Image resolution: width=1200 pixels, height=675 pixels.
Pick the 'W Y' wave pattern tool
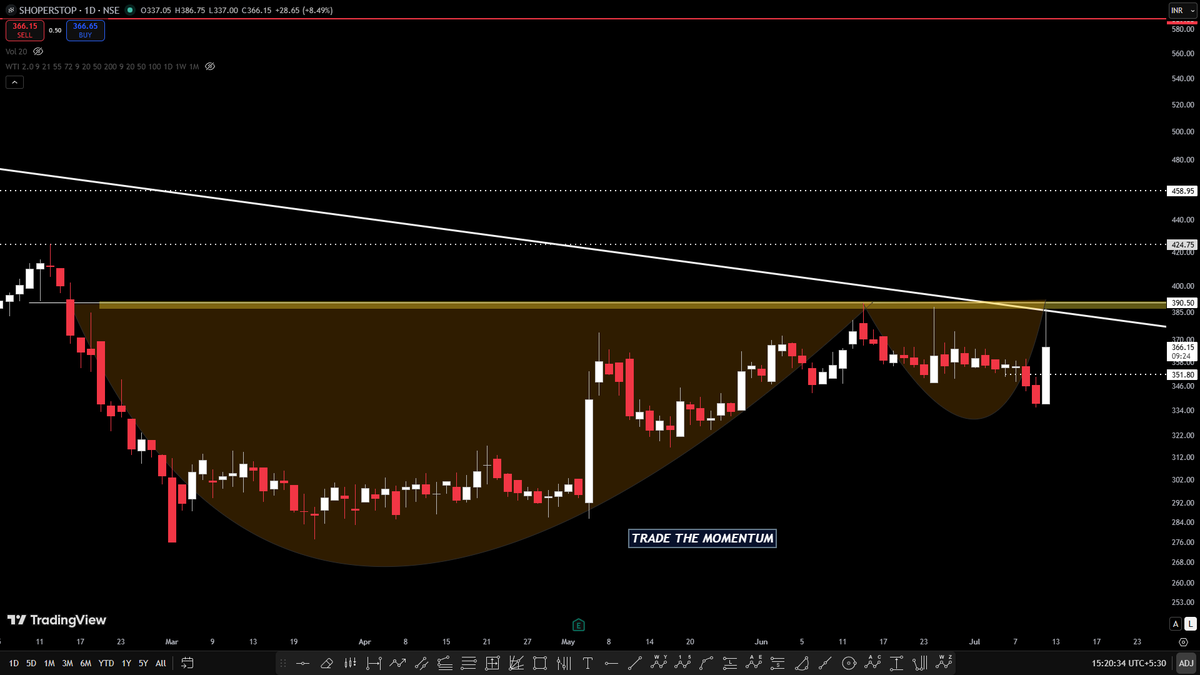[x=659, y=662]
